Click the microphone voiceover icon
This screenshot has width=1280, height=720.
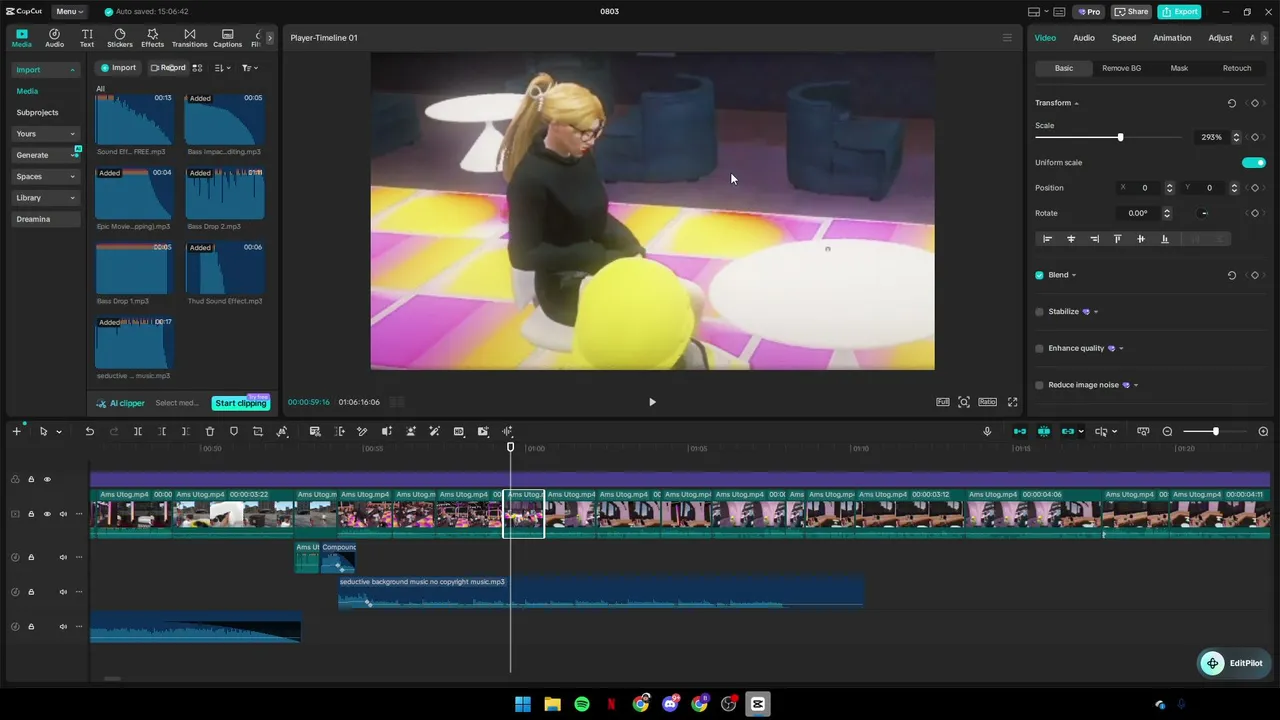pos(987,432)
